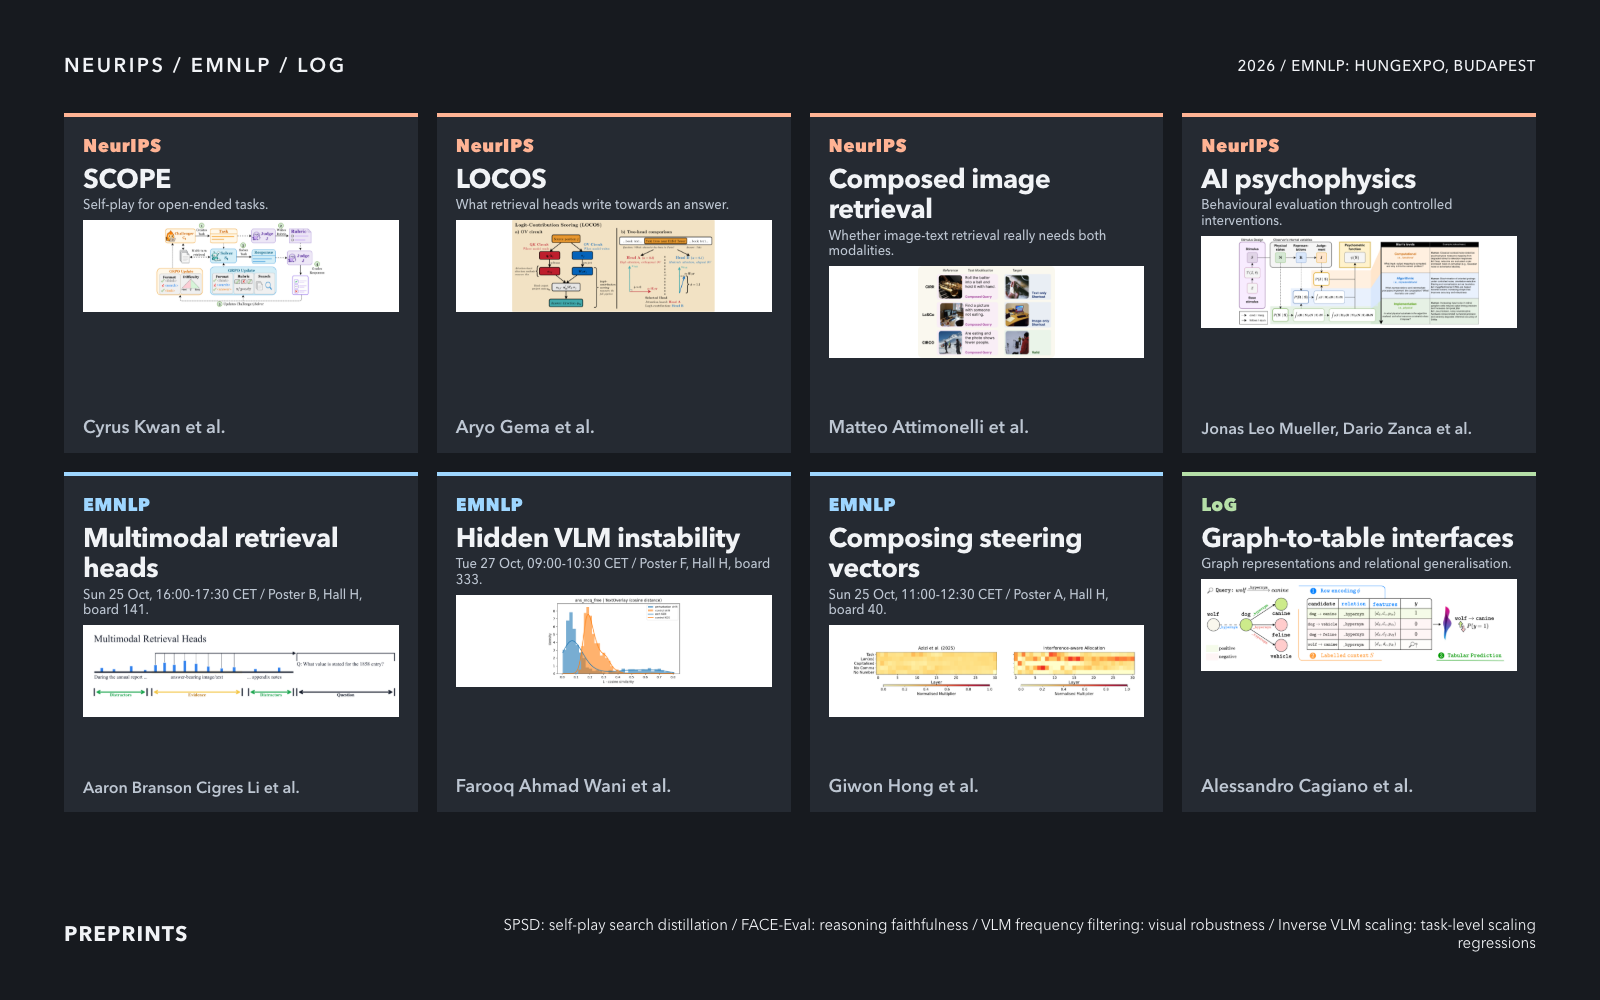Open the Graph-to-table interfaces diagram
Viewport: 1600px width, 1000px height.
1359,625
